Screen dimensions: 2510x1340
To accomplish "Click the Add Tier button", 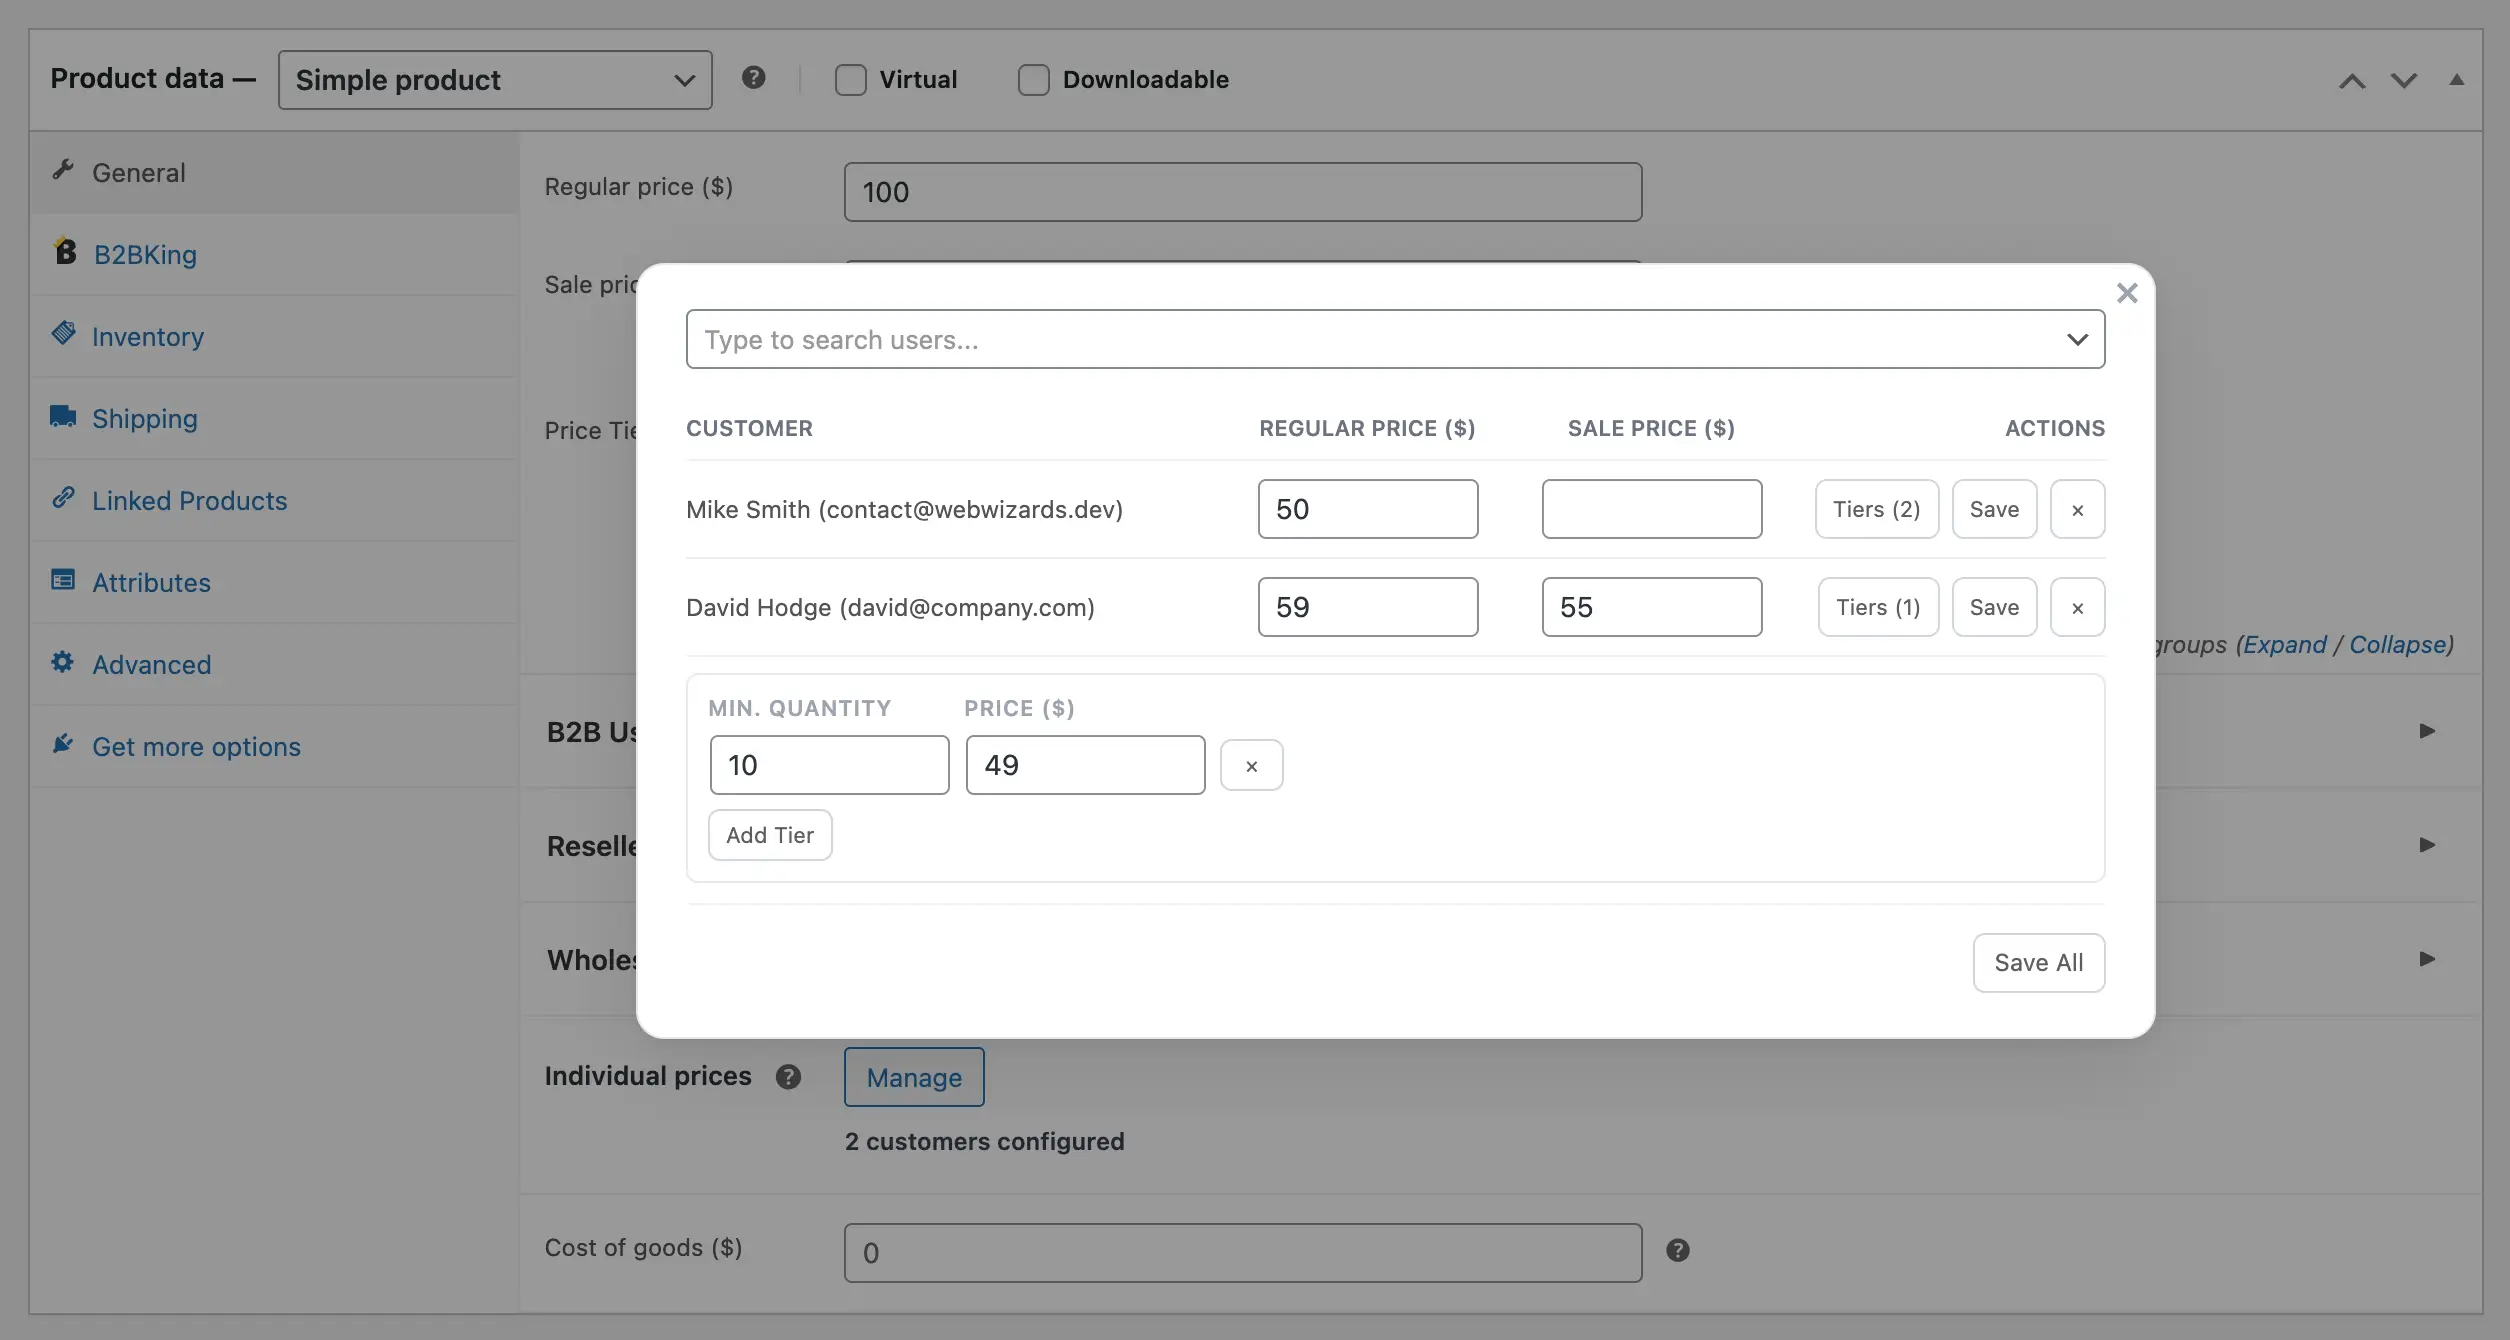I will 770,835.
